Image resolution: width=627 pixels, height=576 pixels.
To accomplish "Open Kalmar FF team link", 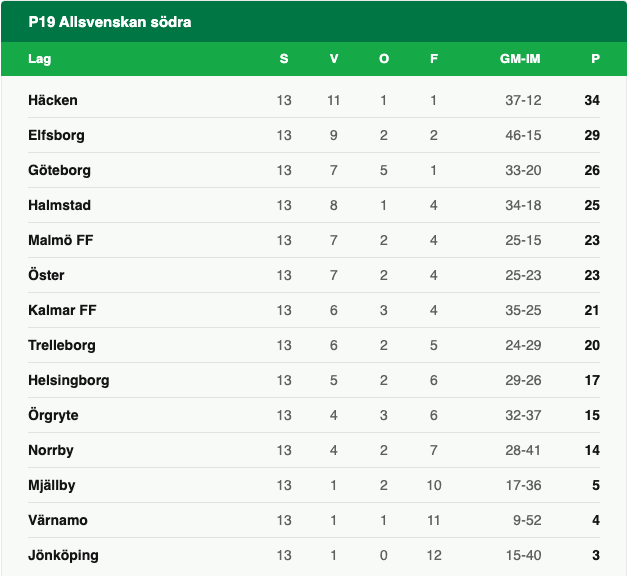I will point(62,310).
